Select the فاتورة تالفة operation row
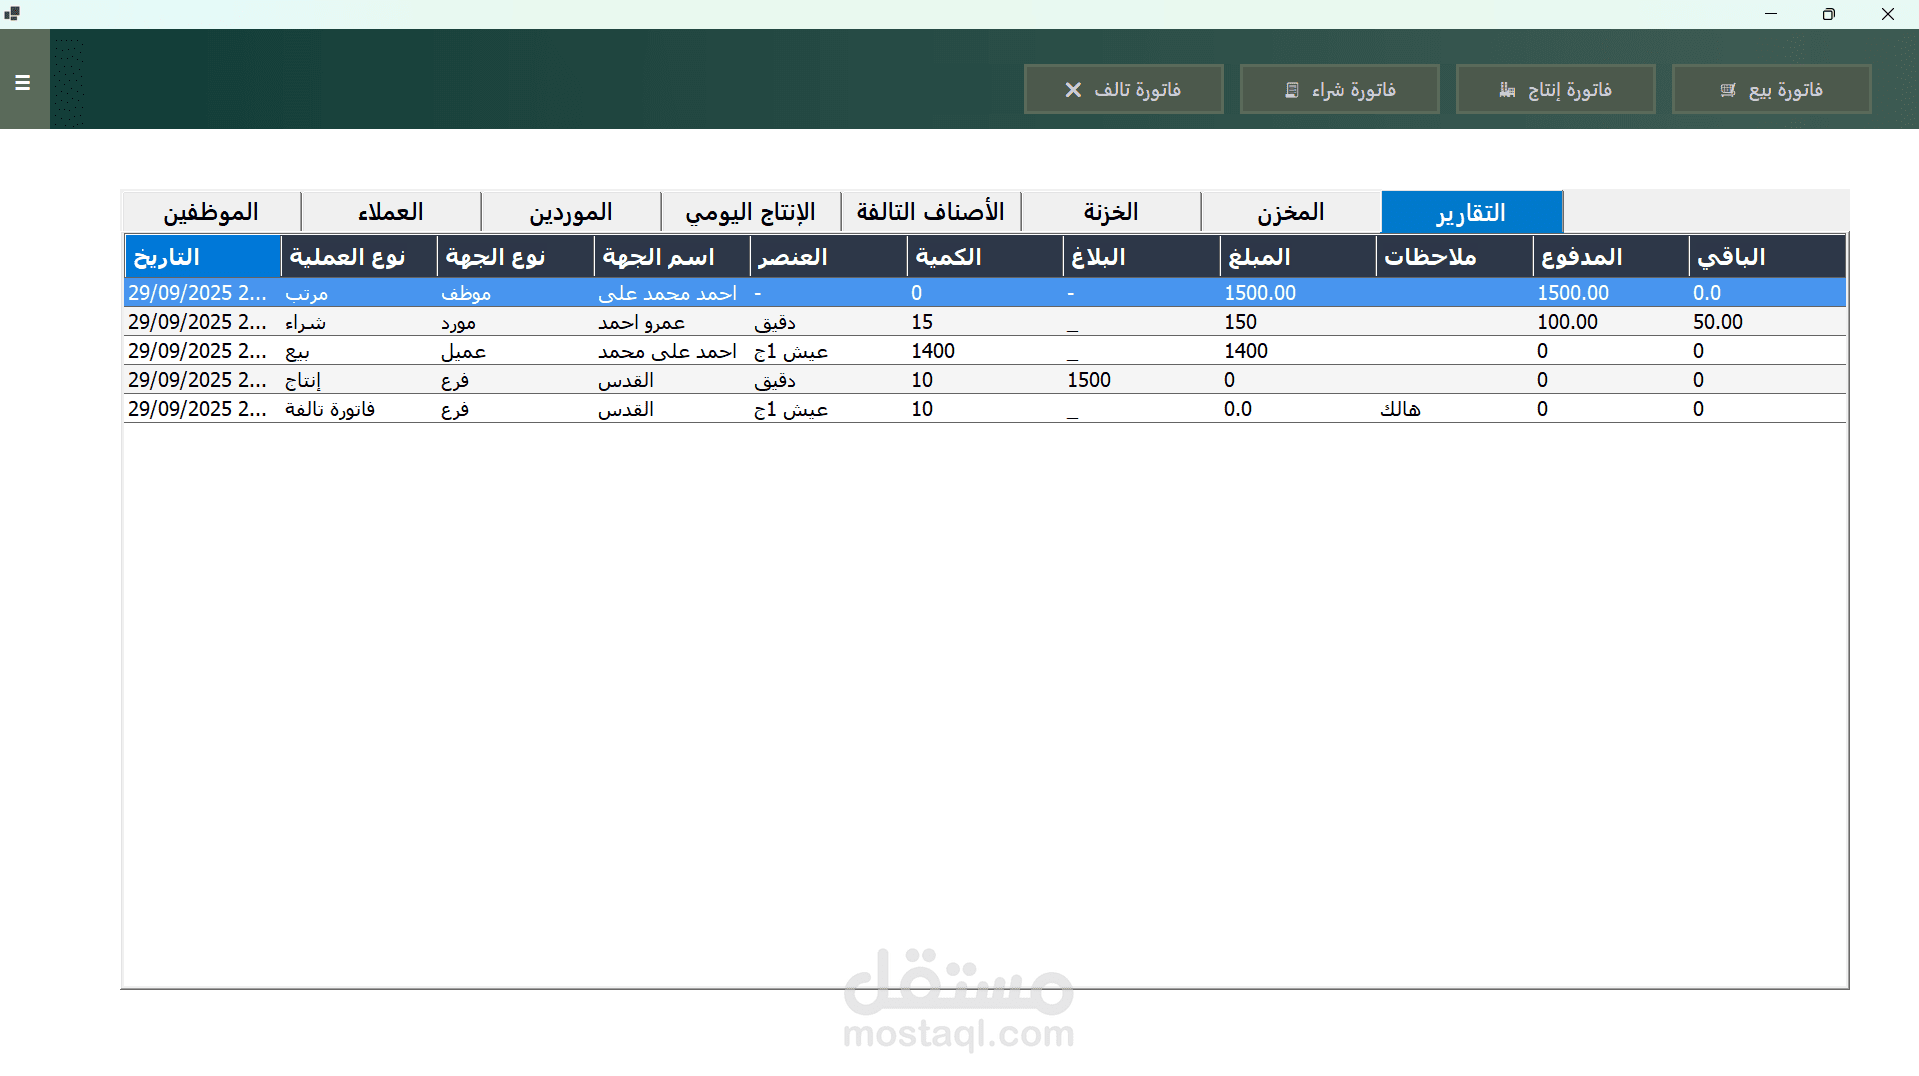The height and width of the screenshot is (1076, 1919). coord(985,409)
